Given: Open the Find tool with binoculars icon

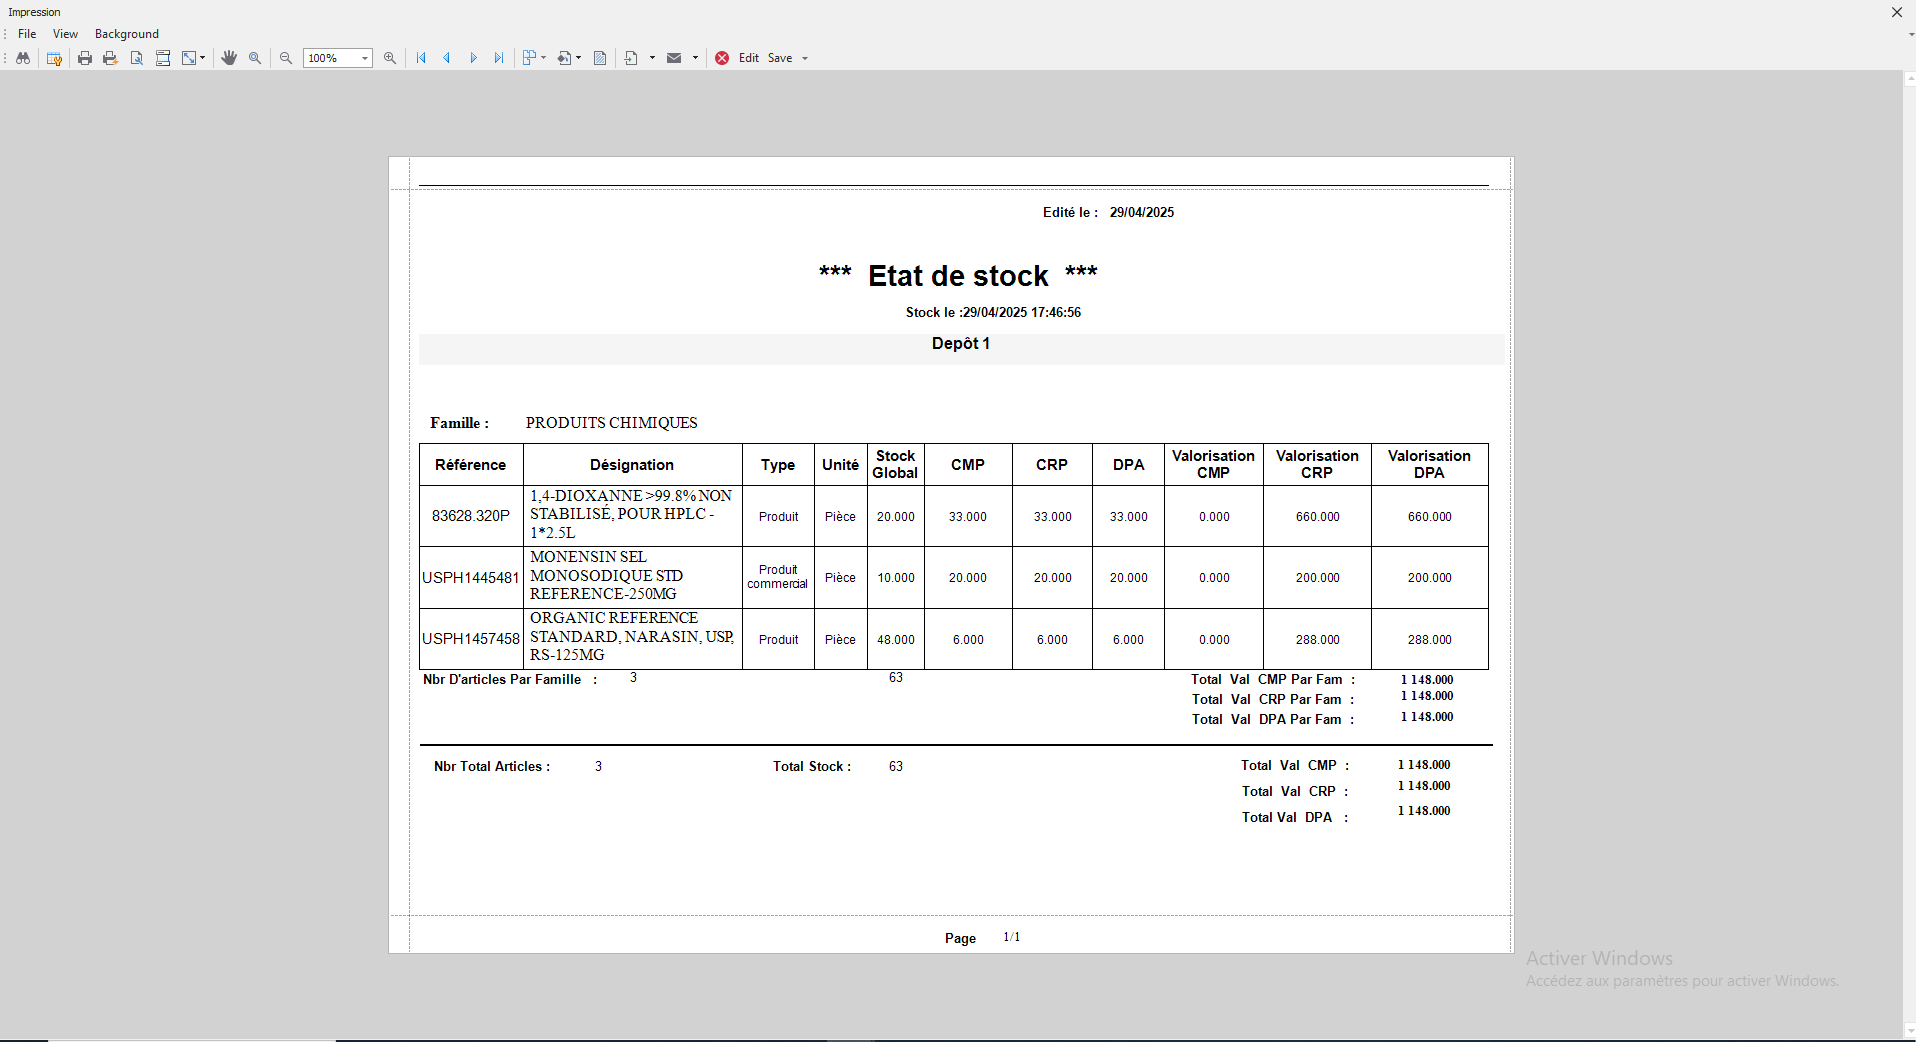Looking at the screenshot, I should (x=23, y=58).
